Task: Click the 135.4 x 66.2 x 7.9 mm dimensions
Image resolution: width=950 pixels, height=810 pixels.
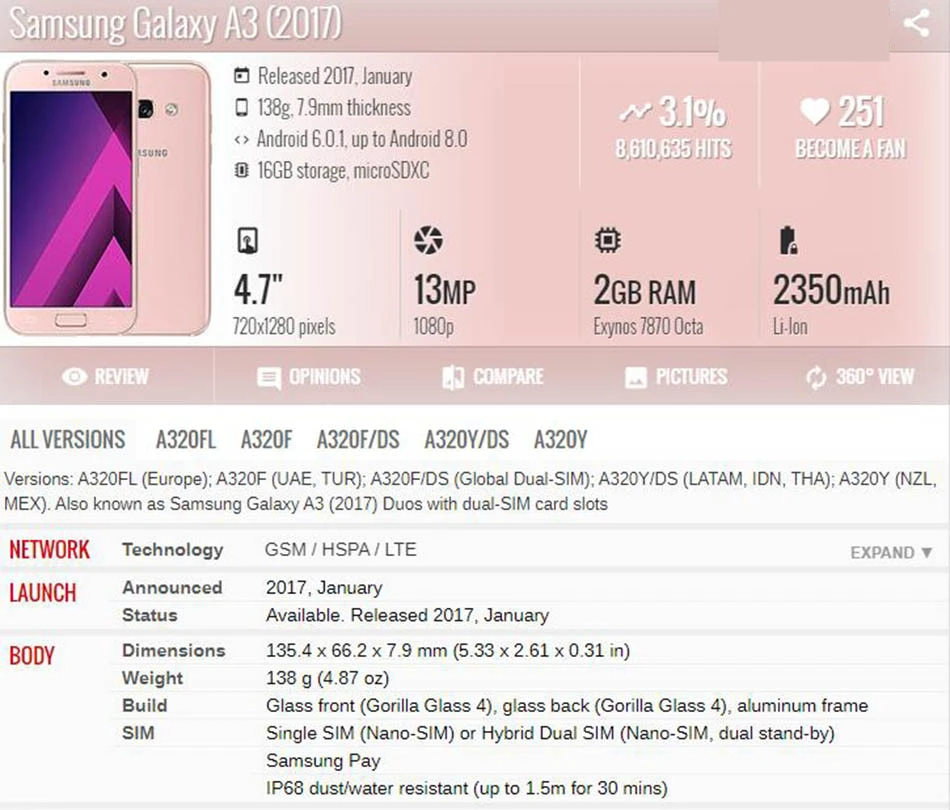Action: pos(448,650)
